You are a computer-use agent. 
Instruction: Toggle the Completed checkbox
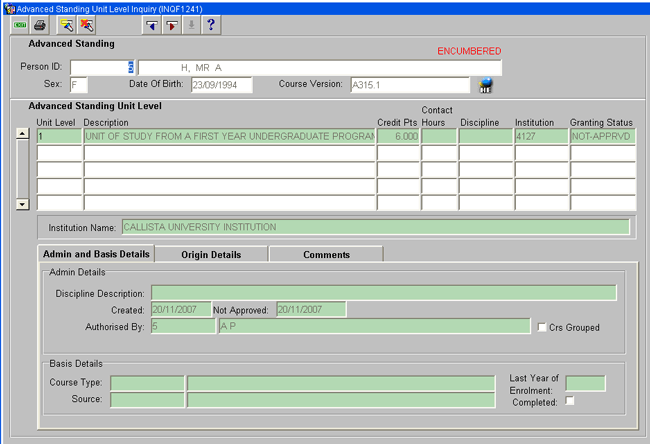pos(570,401)
